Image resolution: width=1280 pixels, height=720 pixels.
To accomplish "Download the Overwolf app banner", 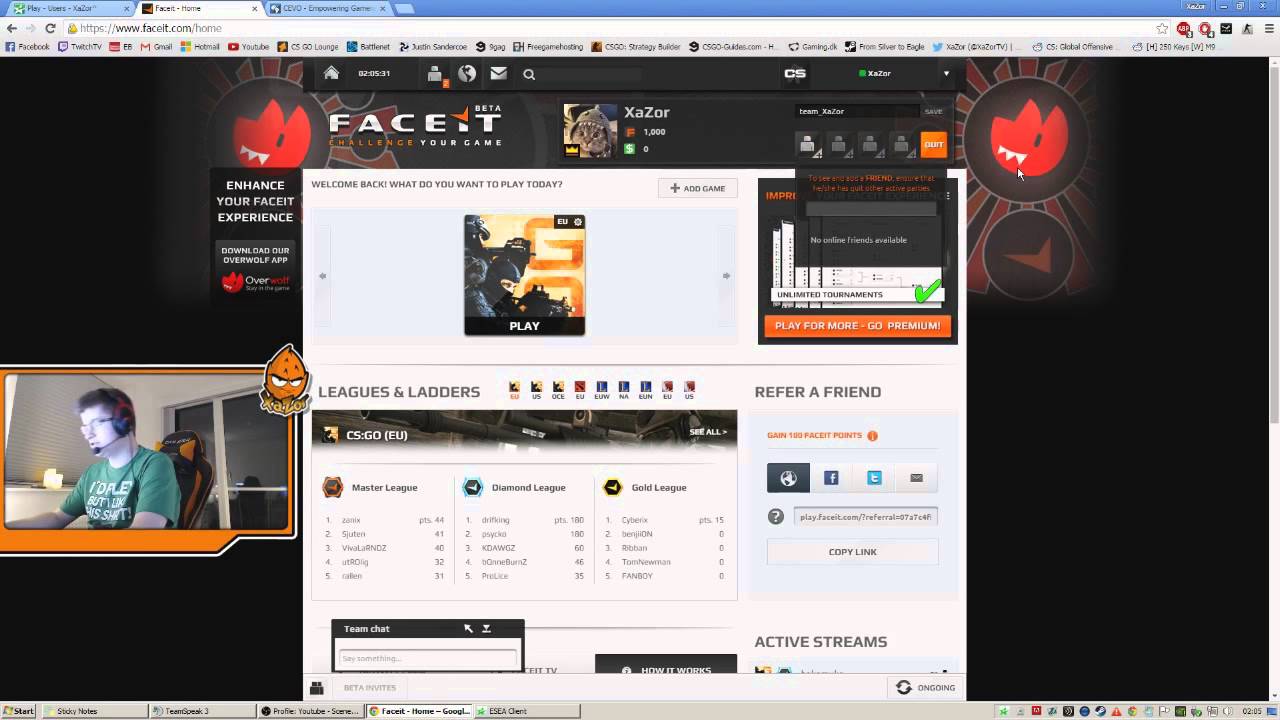I will (255, 267).
